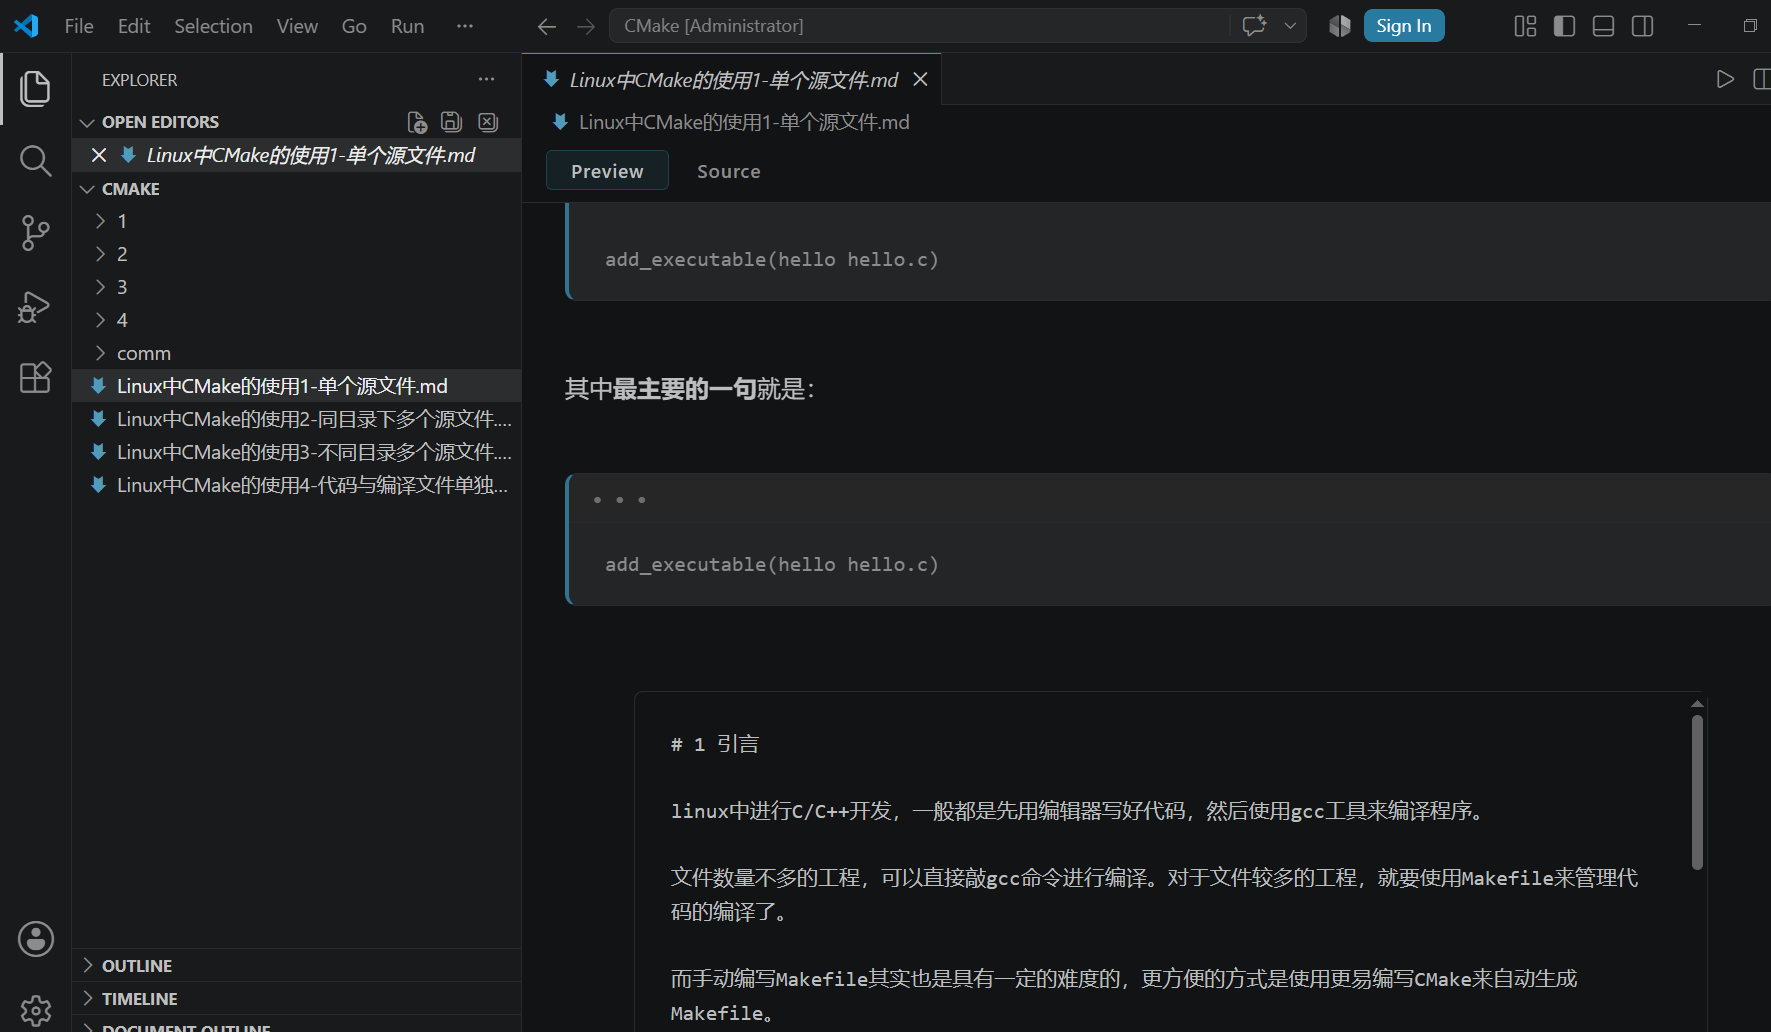Click the Close All Editors icon
This screenshot has width=1771, height=1032.
click(488, 122)
